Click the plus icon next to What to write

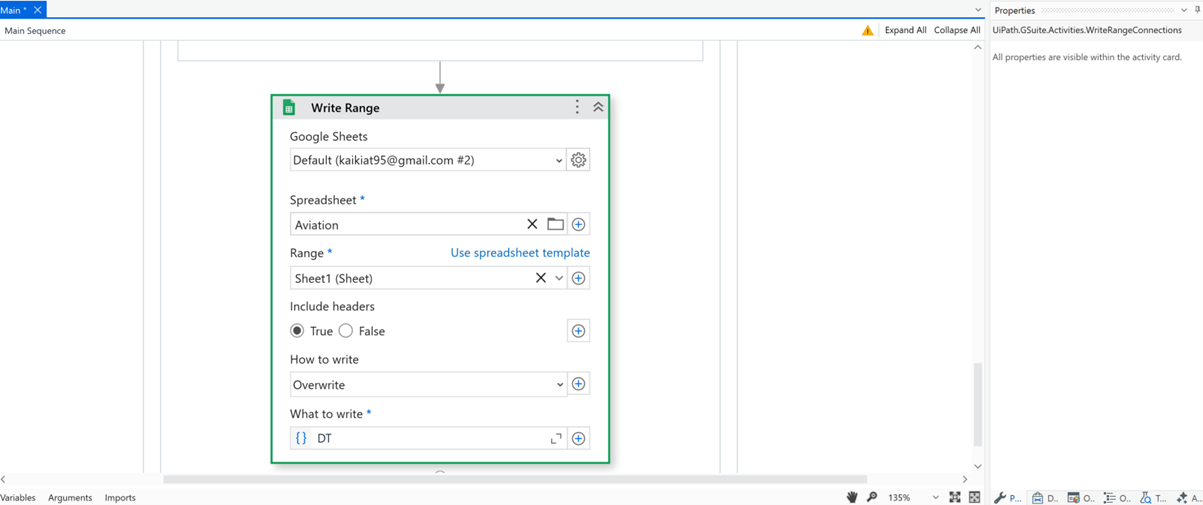click(x=578, y=438)
